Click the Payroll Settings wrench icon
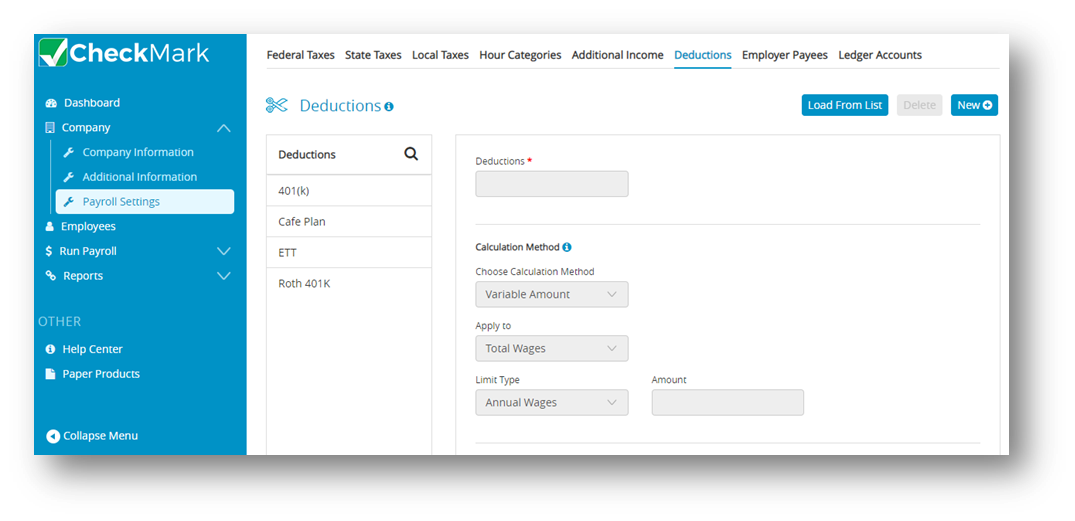 point(68,202)
